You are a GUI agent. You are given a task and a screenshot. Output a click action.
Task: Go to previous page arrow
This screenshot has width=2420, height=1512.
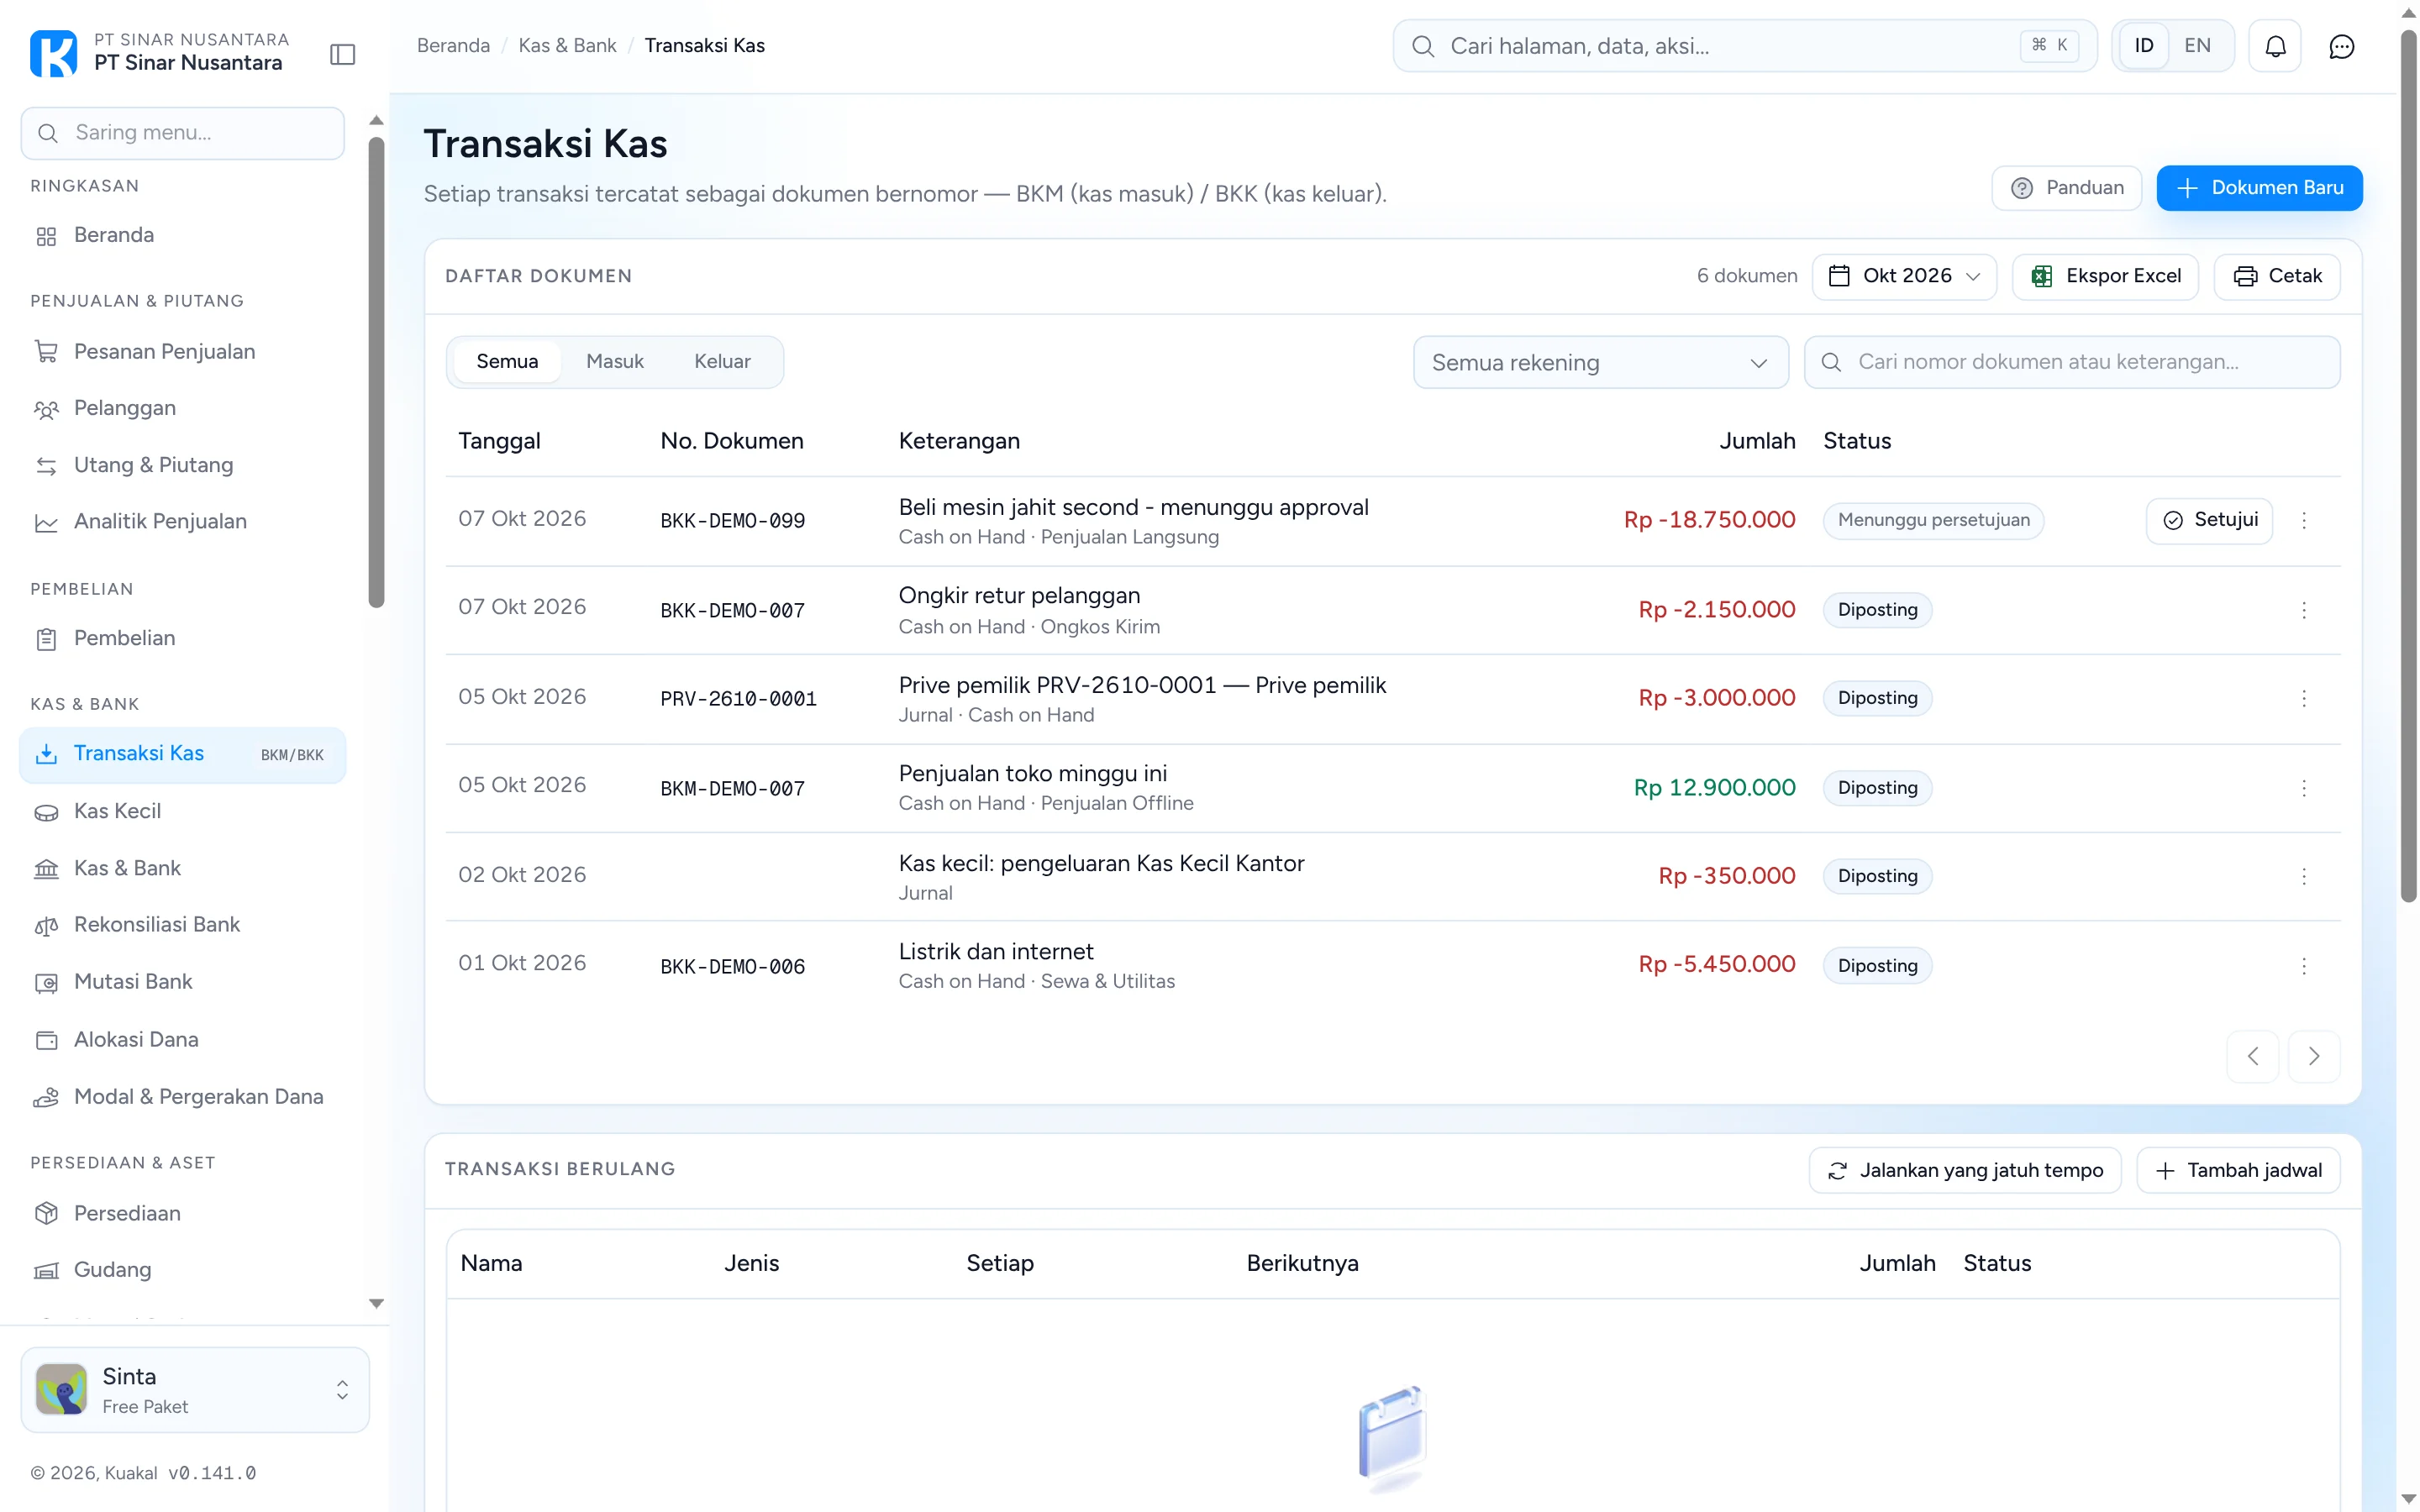point(2253,1056)
